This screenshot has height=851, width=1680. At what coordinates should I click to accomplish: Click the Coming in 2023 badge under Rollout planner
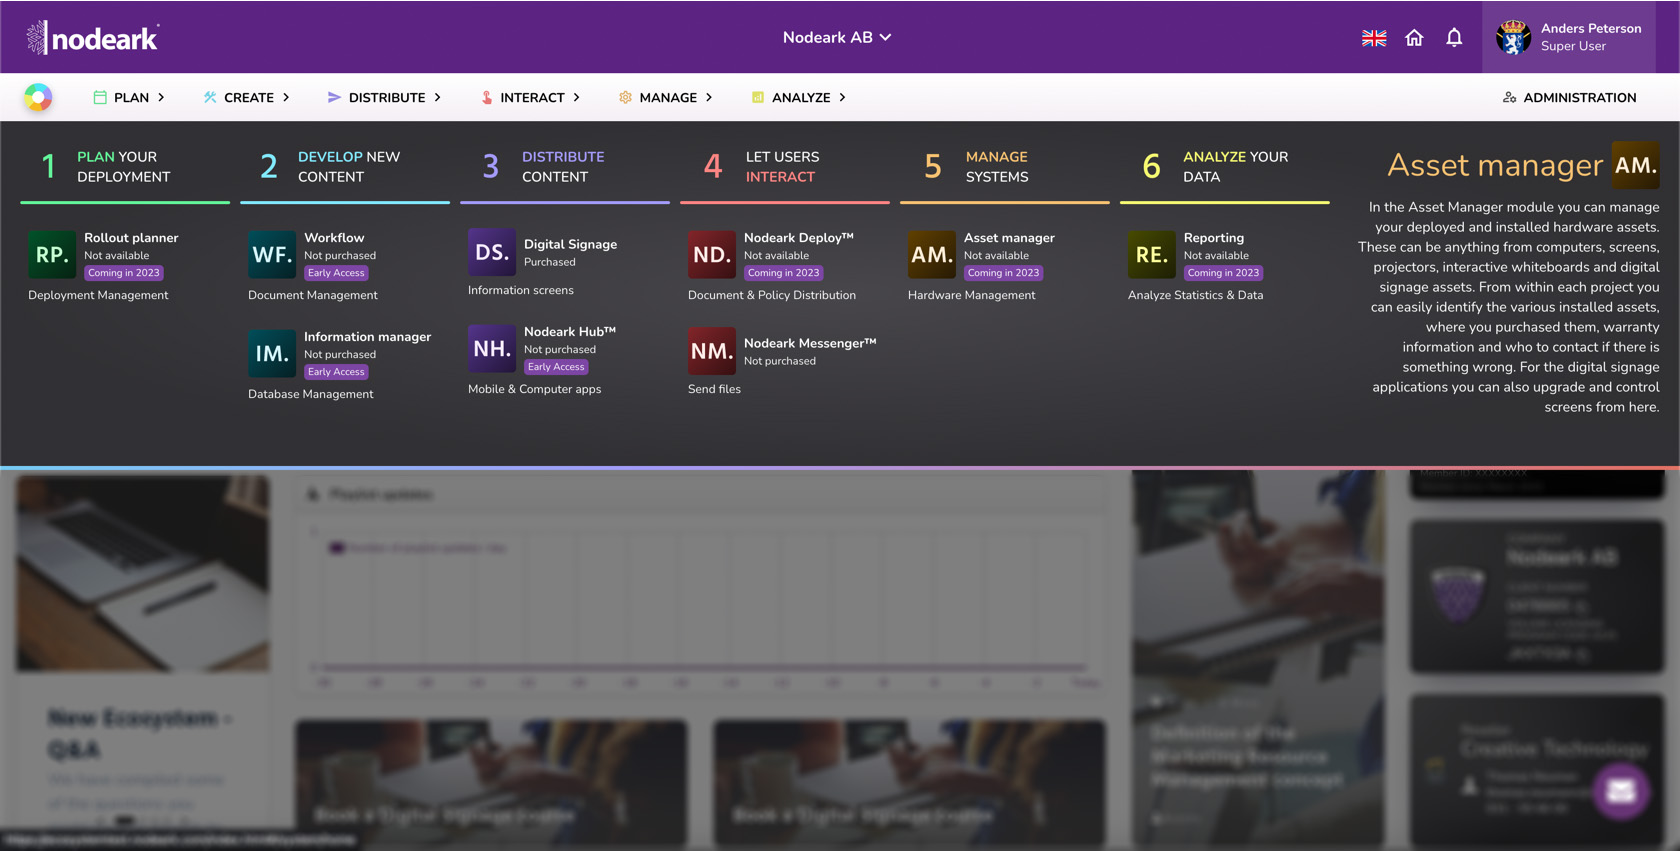pyautogui.click(x=124, y=273)
